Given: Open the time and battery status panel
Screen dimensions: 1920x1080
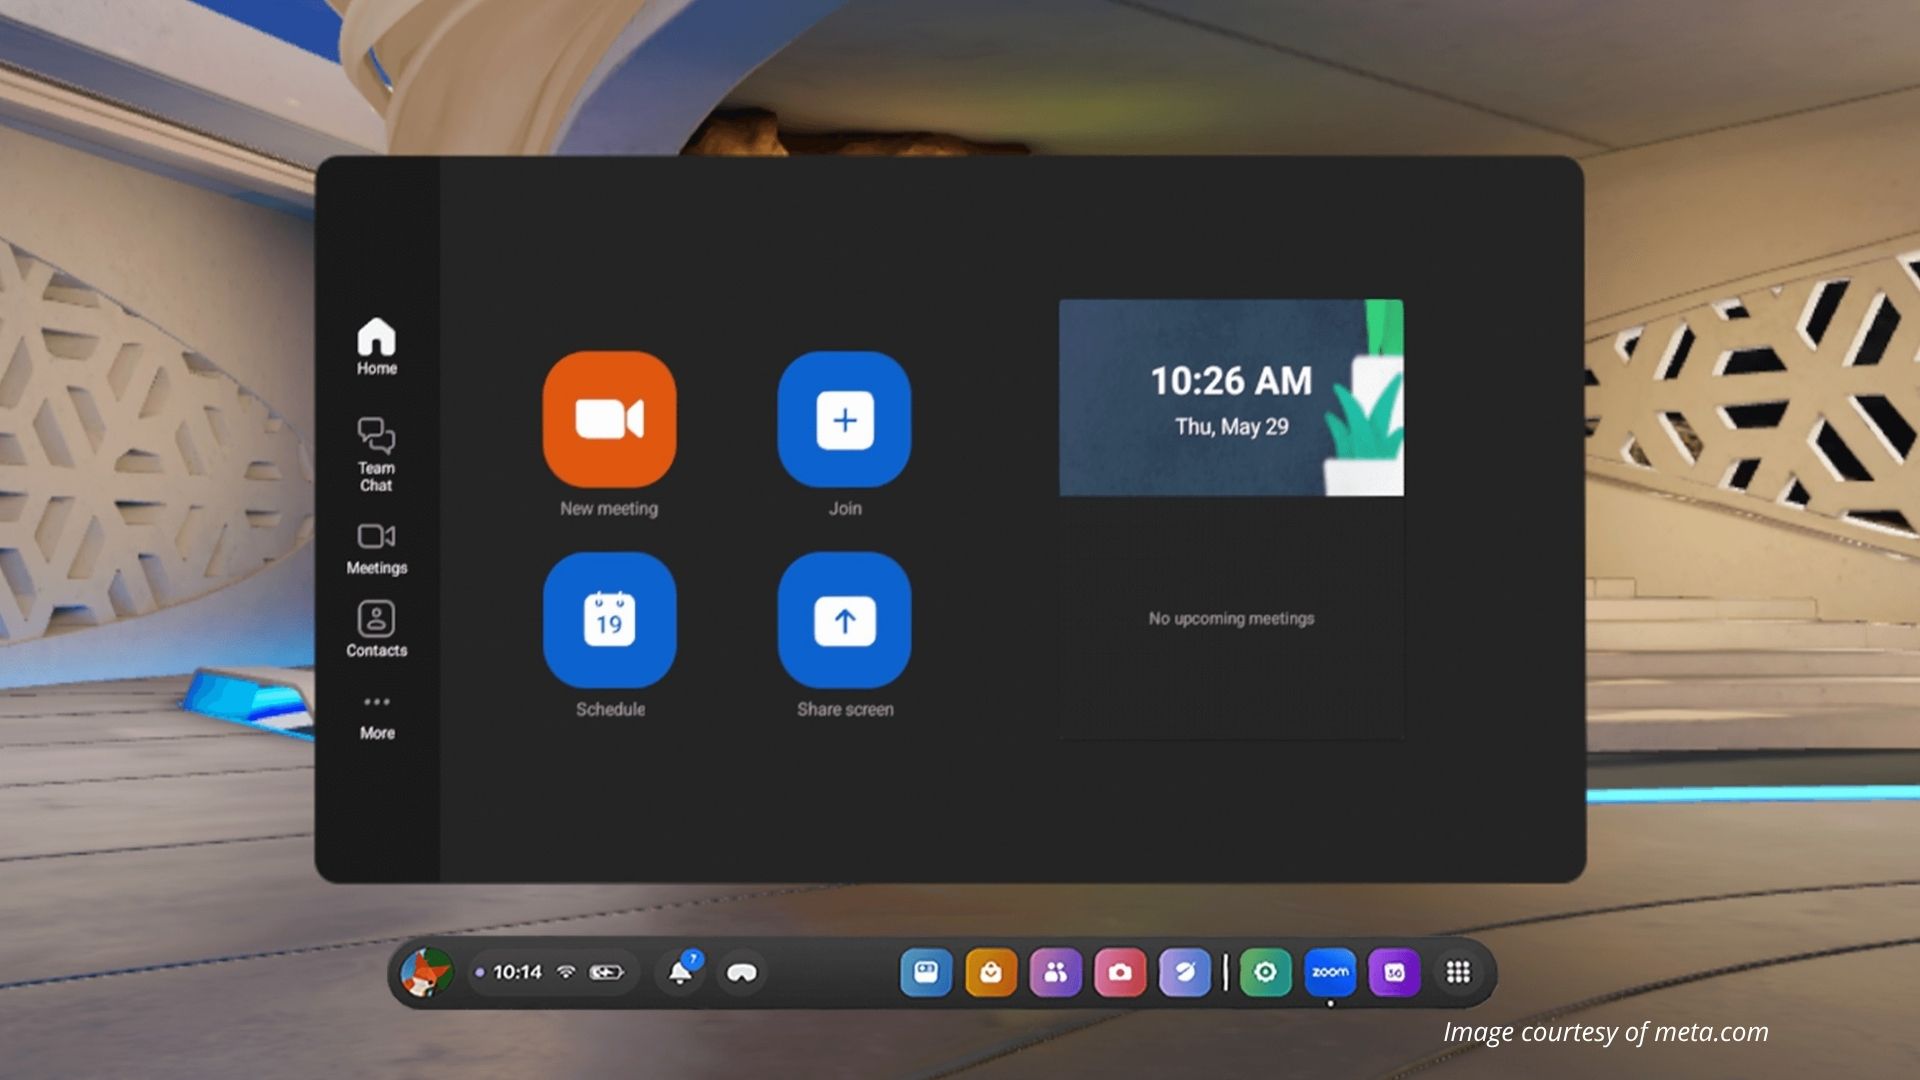Looking at the screenshot, I should pos(553,972).
